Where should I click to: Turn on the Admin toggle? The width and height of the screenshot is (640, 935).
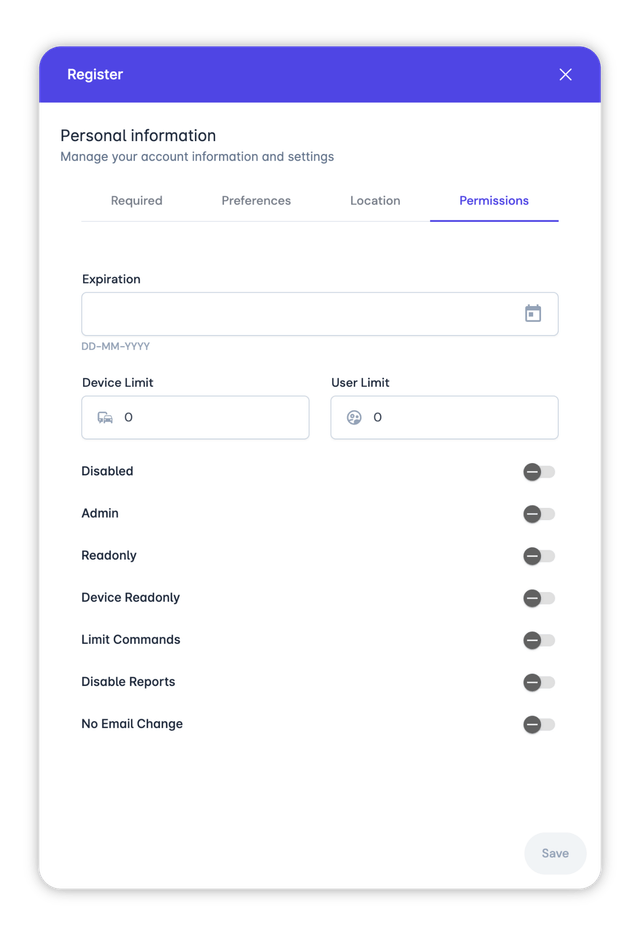pyautogui.click(x=538, y=513)
